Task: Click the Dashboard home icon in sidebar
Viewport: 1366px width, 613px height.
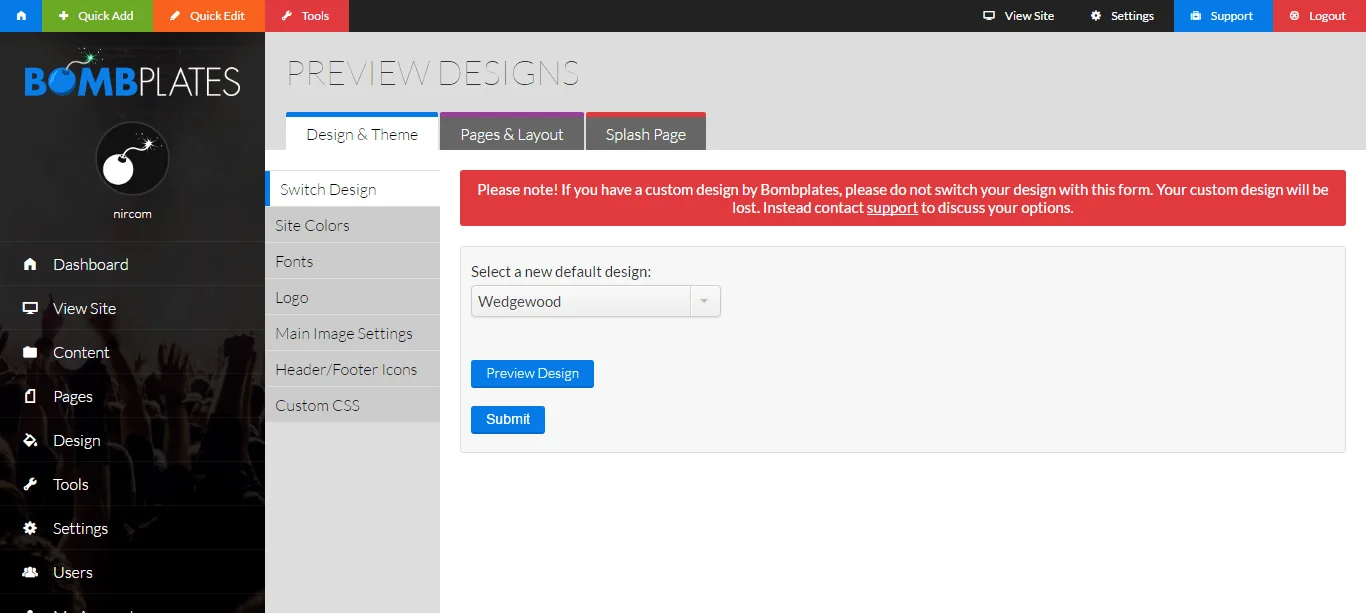Action: [x=30, y=264]
